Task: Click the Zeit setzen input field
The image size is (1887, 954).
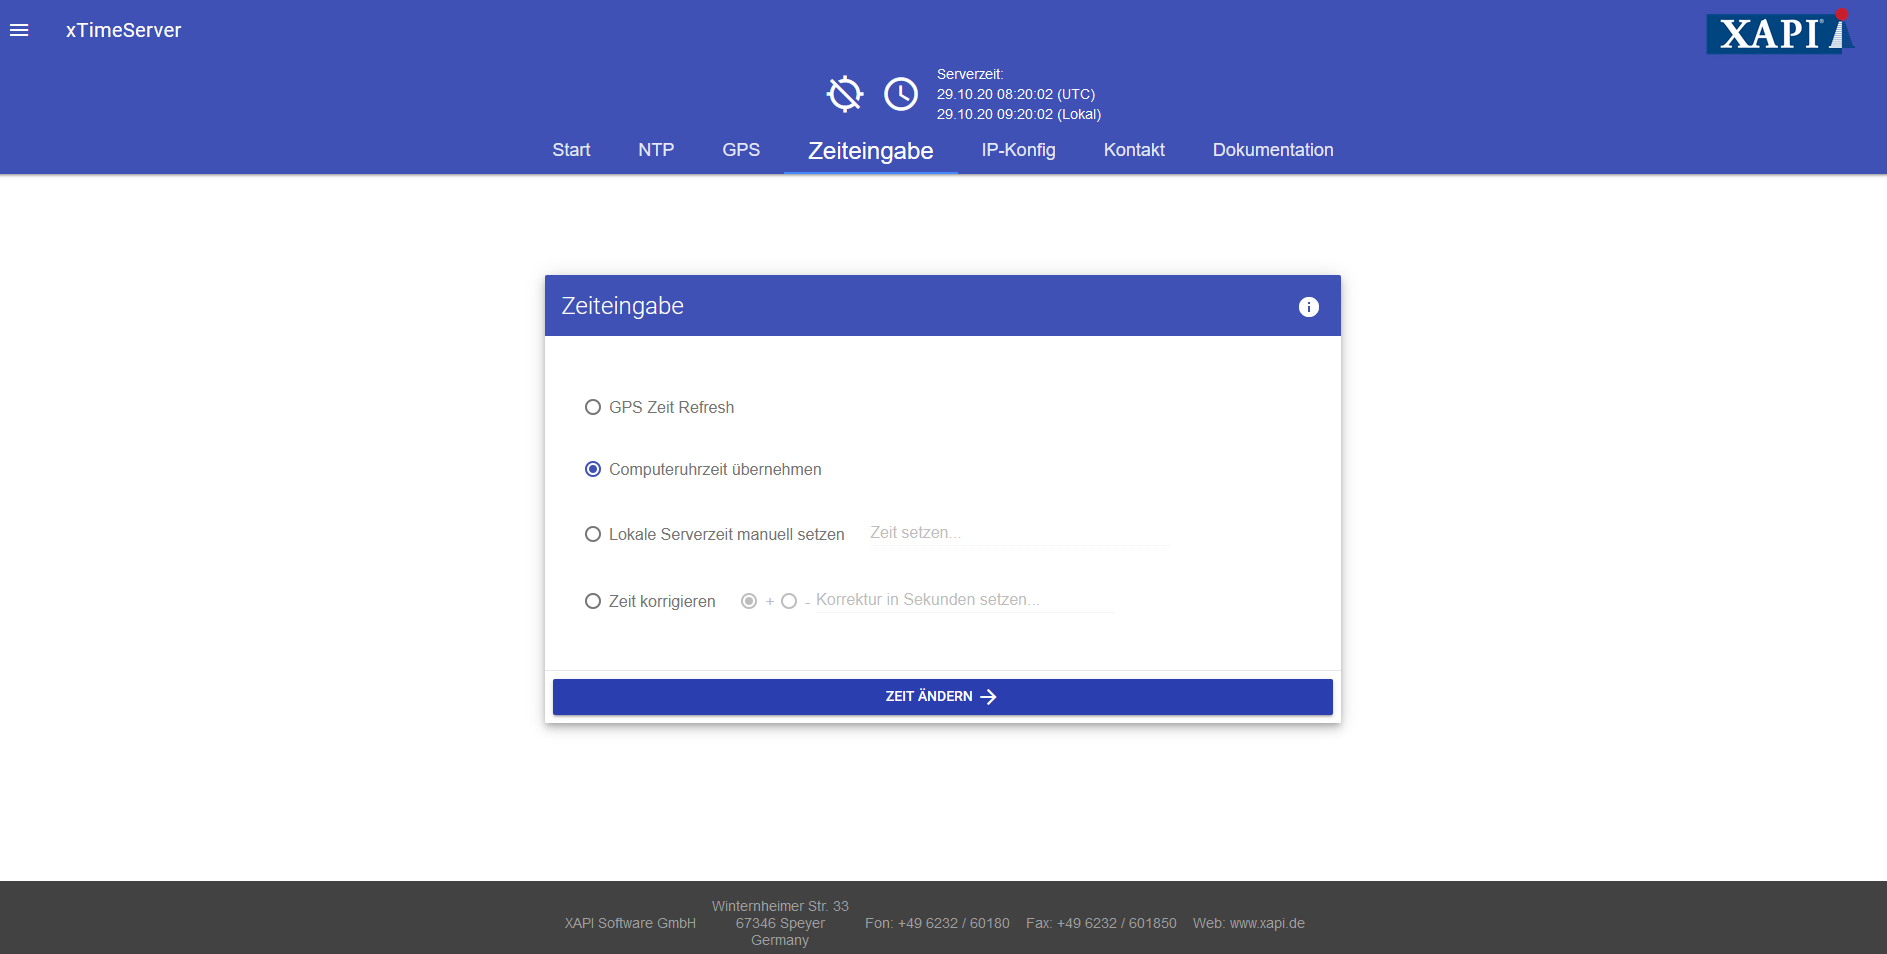Action: (x=1015, y=533)
